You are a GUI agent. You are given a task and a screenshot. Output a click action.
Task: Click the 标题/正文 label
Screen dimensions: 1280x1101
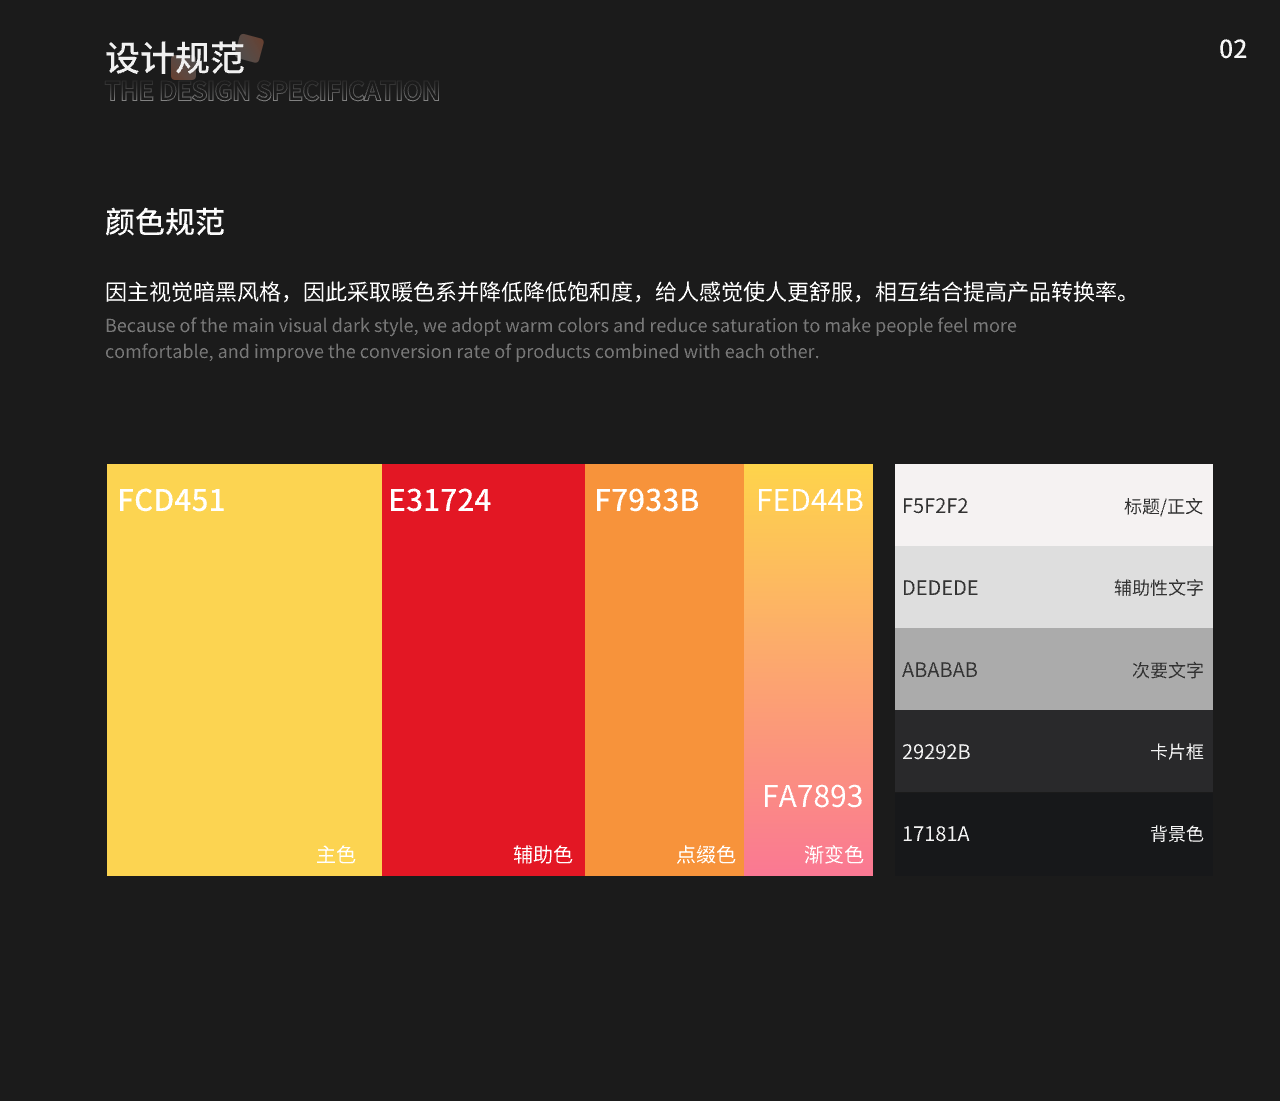(1163, 506)
